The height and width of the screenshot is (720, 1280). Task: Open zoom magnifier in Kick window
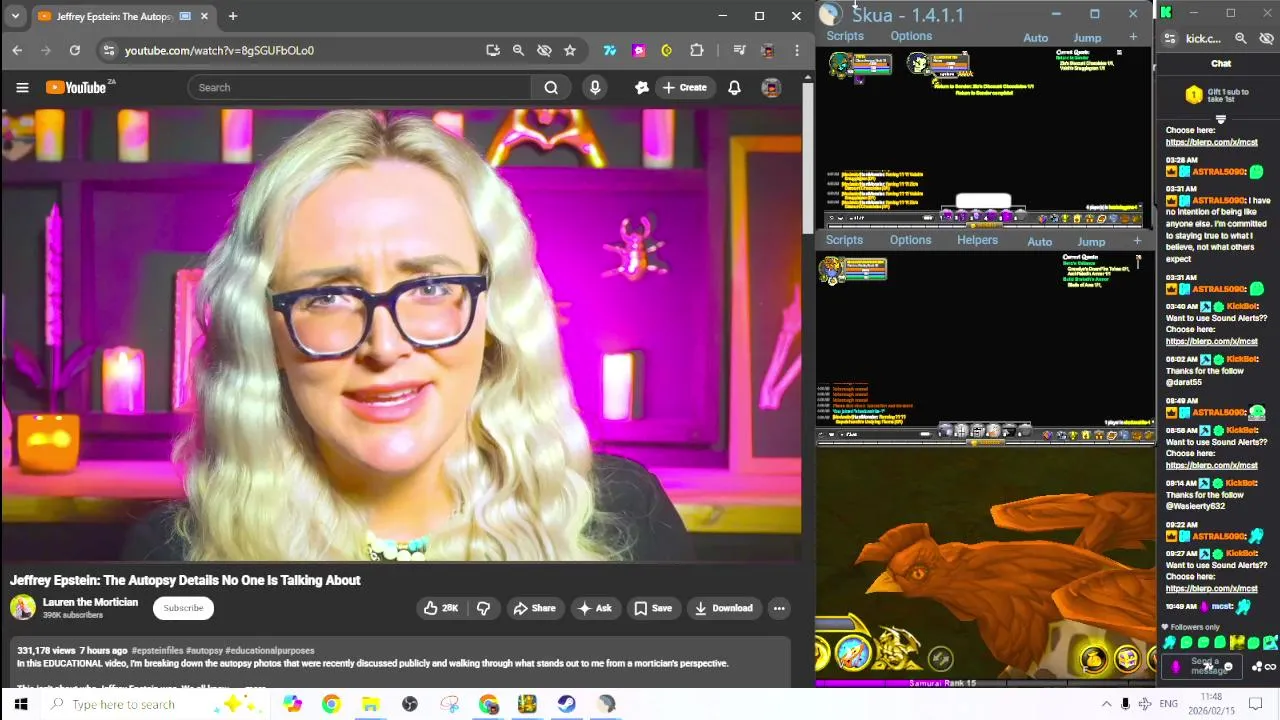[1241, 38]
